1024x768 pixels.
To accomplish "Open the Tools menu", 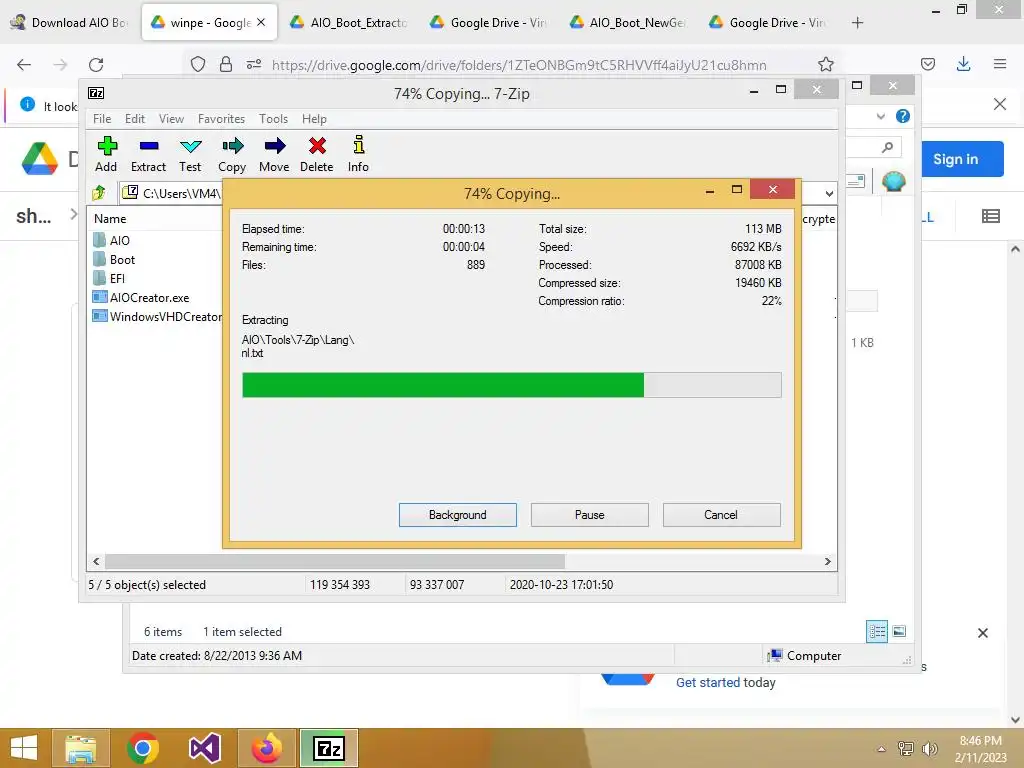I will click(x=273, y=119).
